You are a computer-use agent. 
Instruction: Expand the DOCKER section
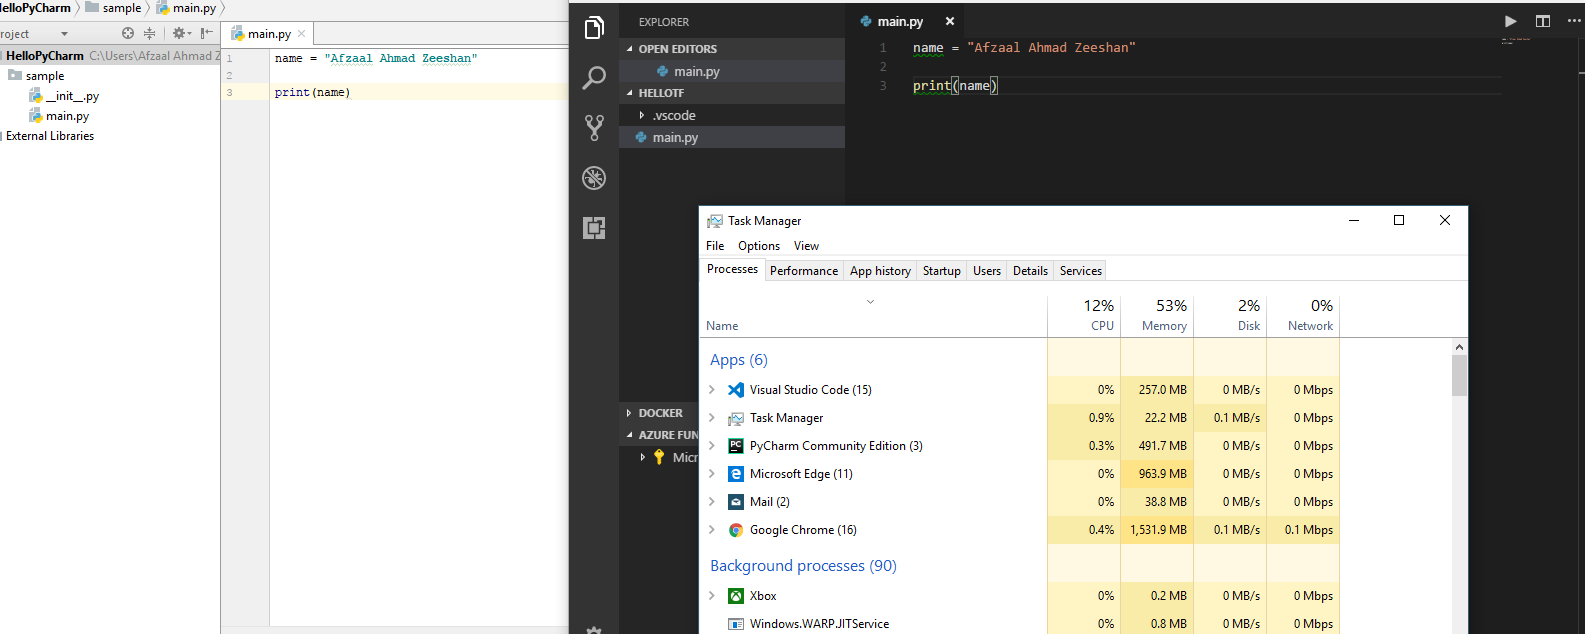coord(629,413)
